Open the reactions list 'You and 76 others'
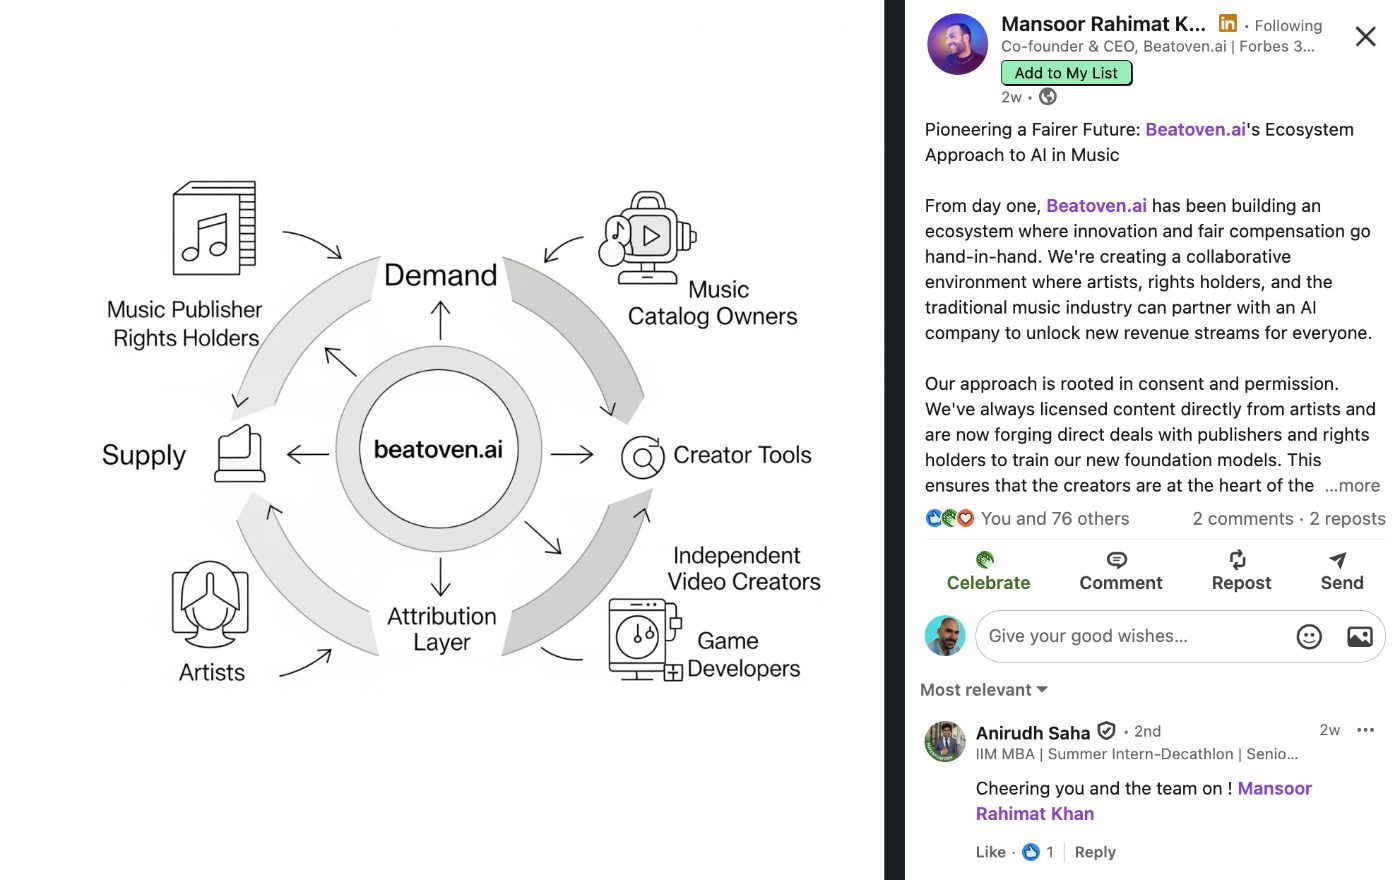This screenshot has height=880, width=1400. (x=1054, y=518)
